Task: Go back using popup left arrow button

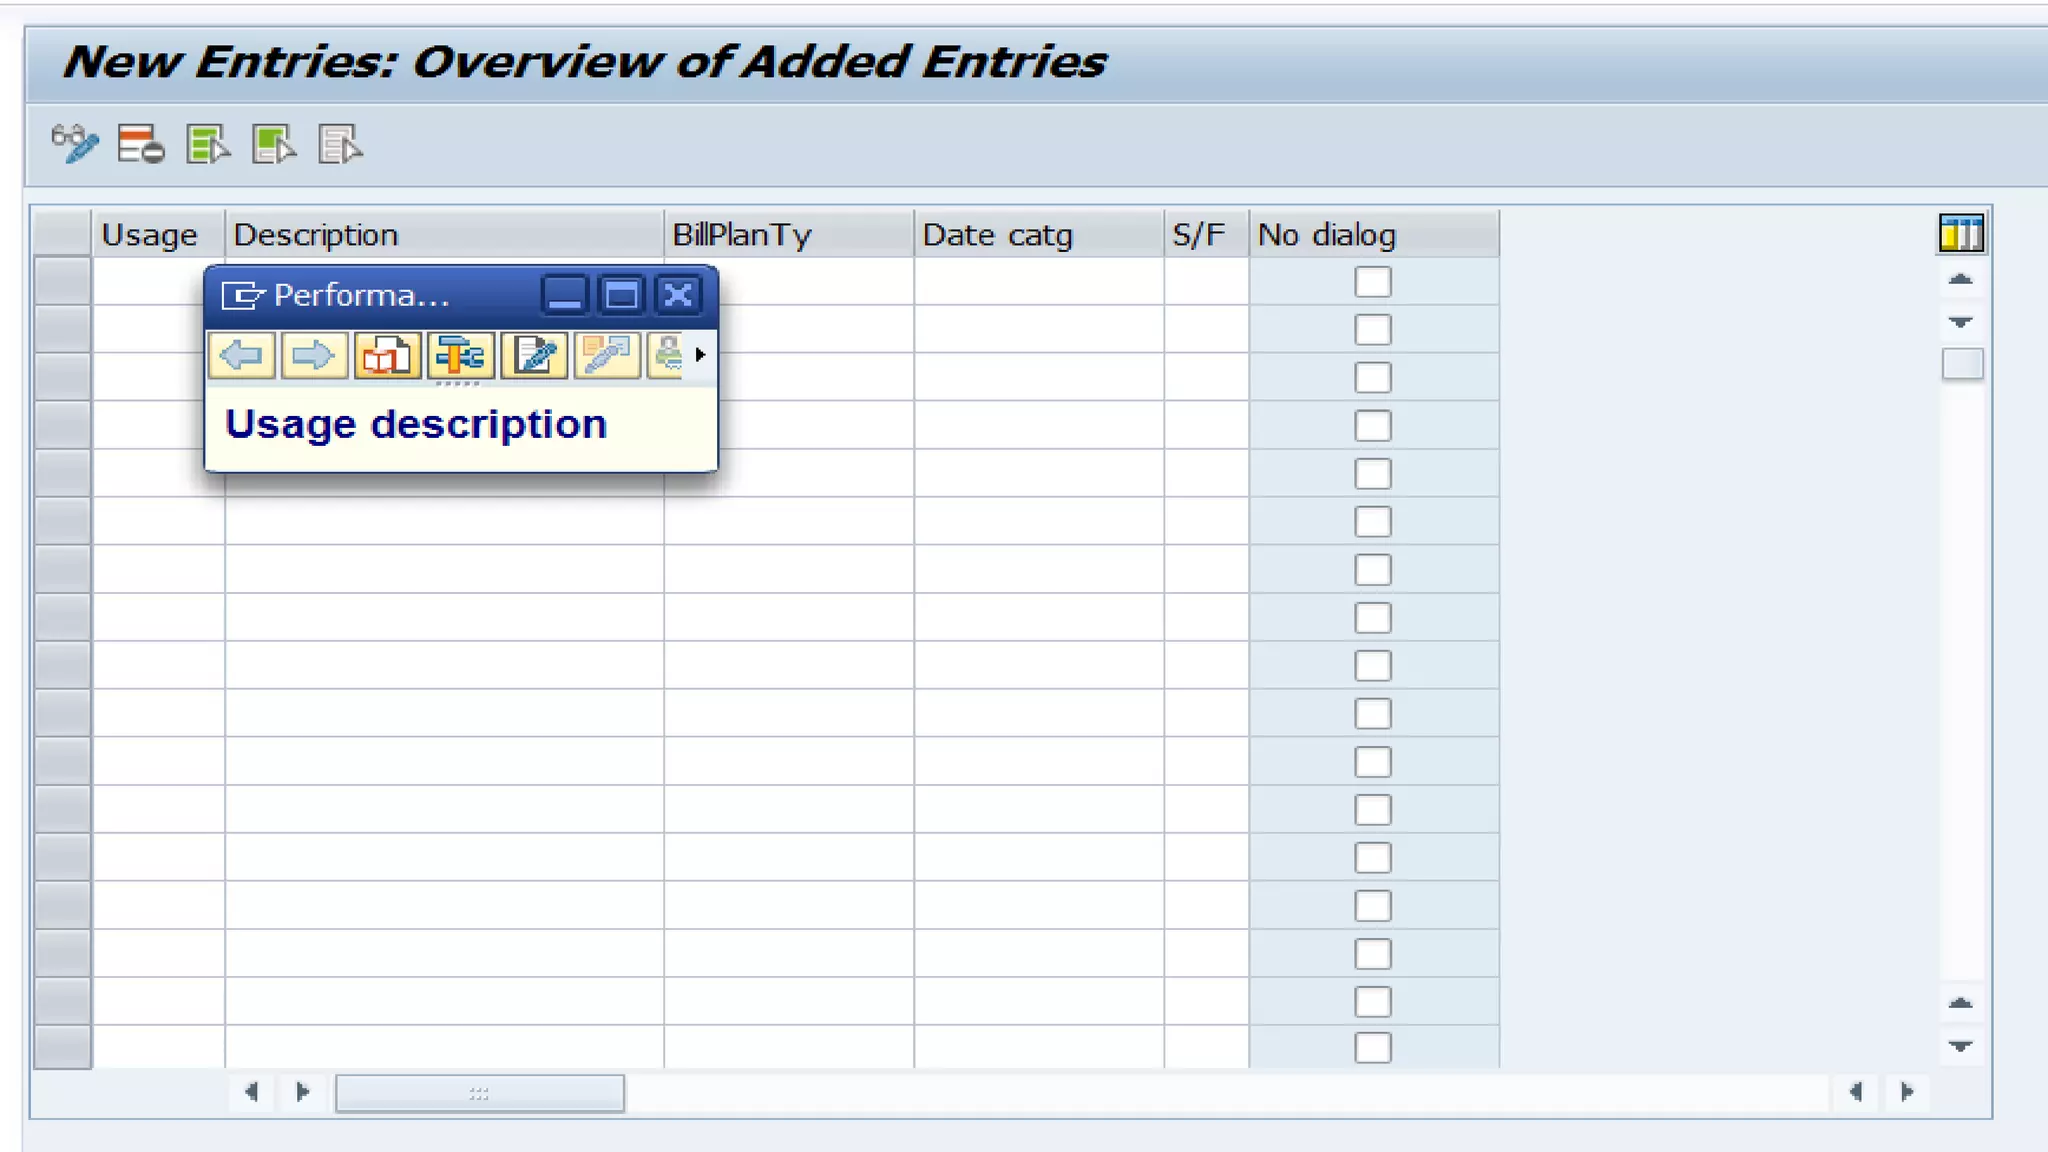Action: (x=242, y=355)
